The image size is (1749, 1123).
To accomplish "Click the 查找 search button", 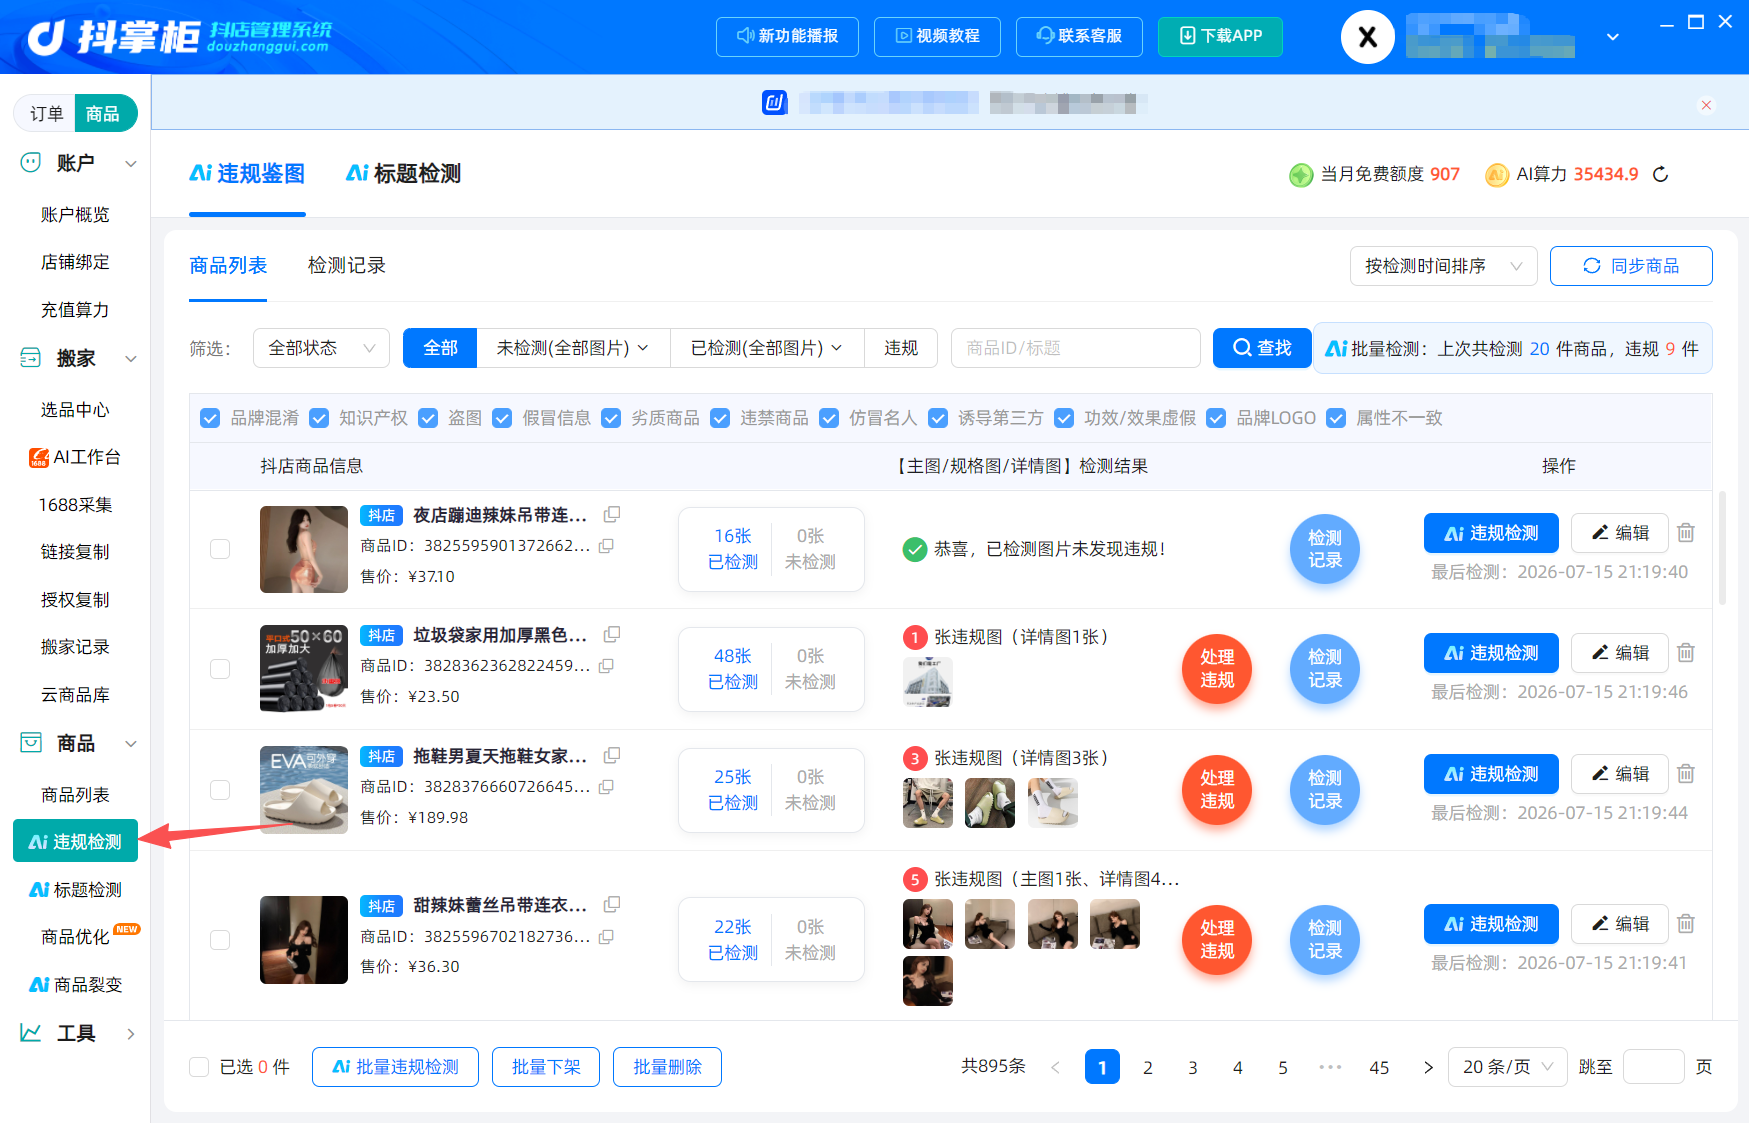I will [x=1262, y=348].
